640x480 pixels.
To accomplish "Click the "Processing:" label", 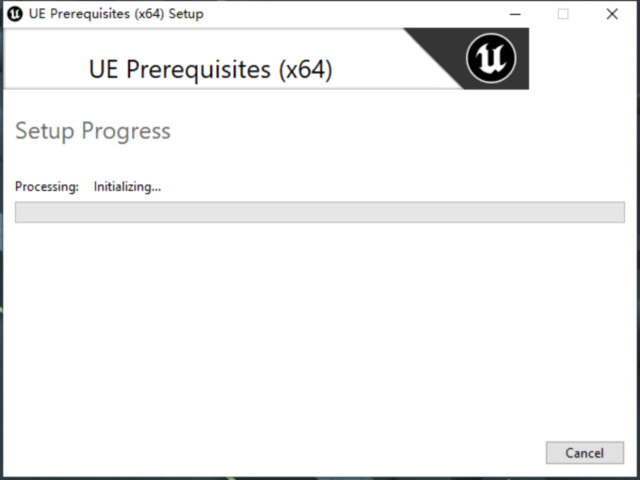I will (46, 186).
